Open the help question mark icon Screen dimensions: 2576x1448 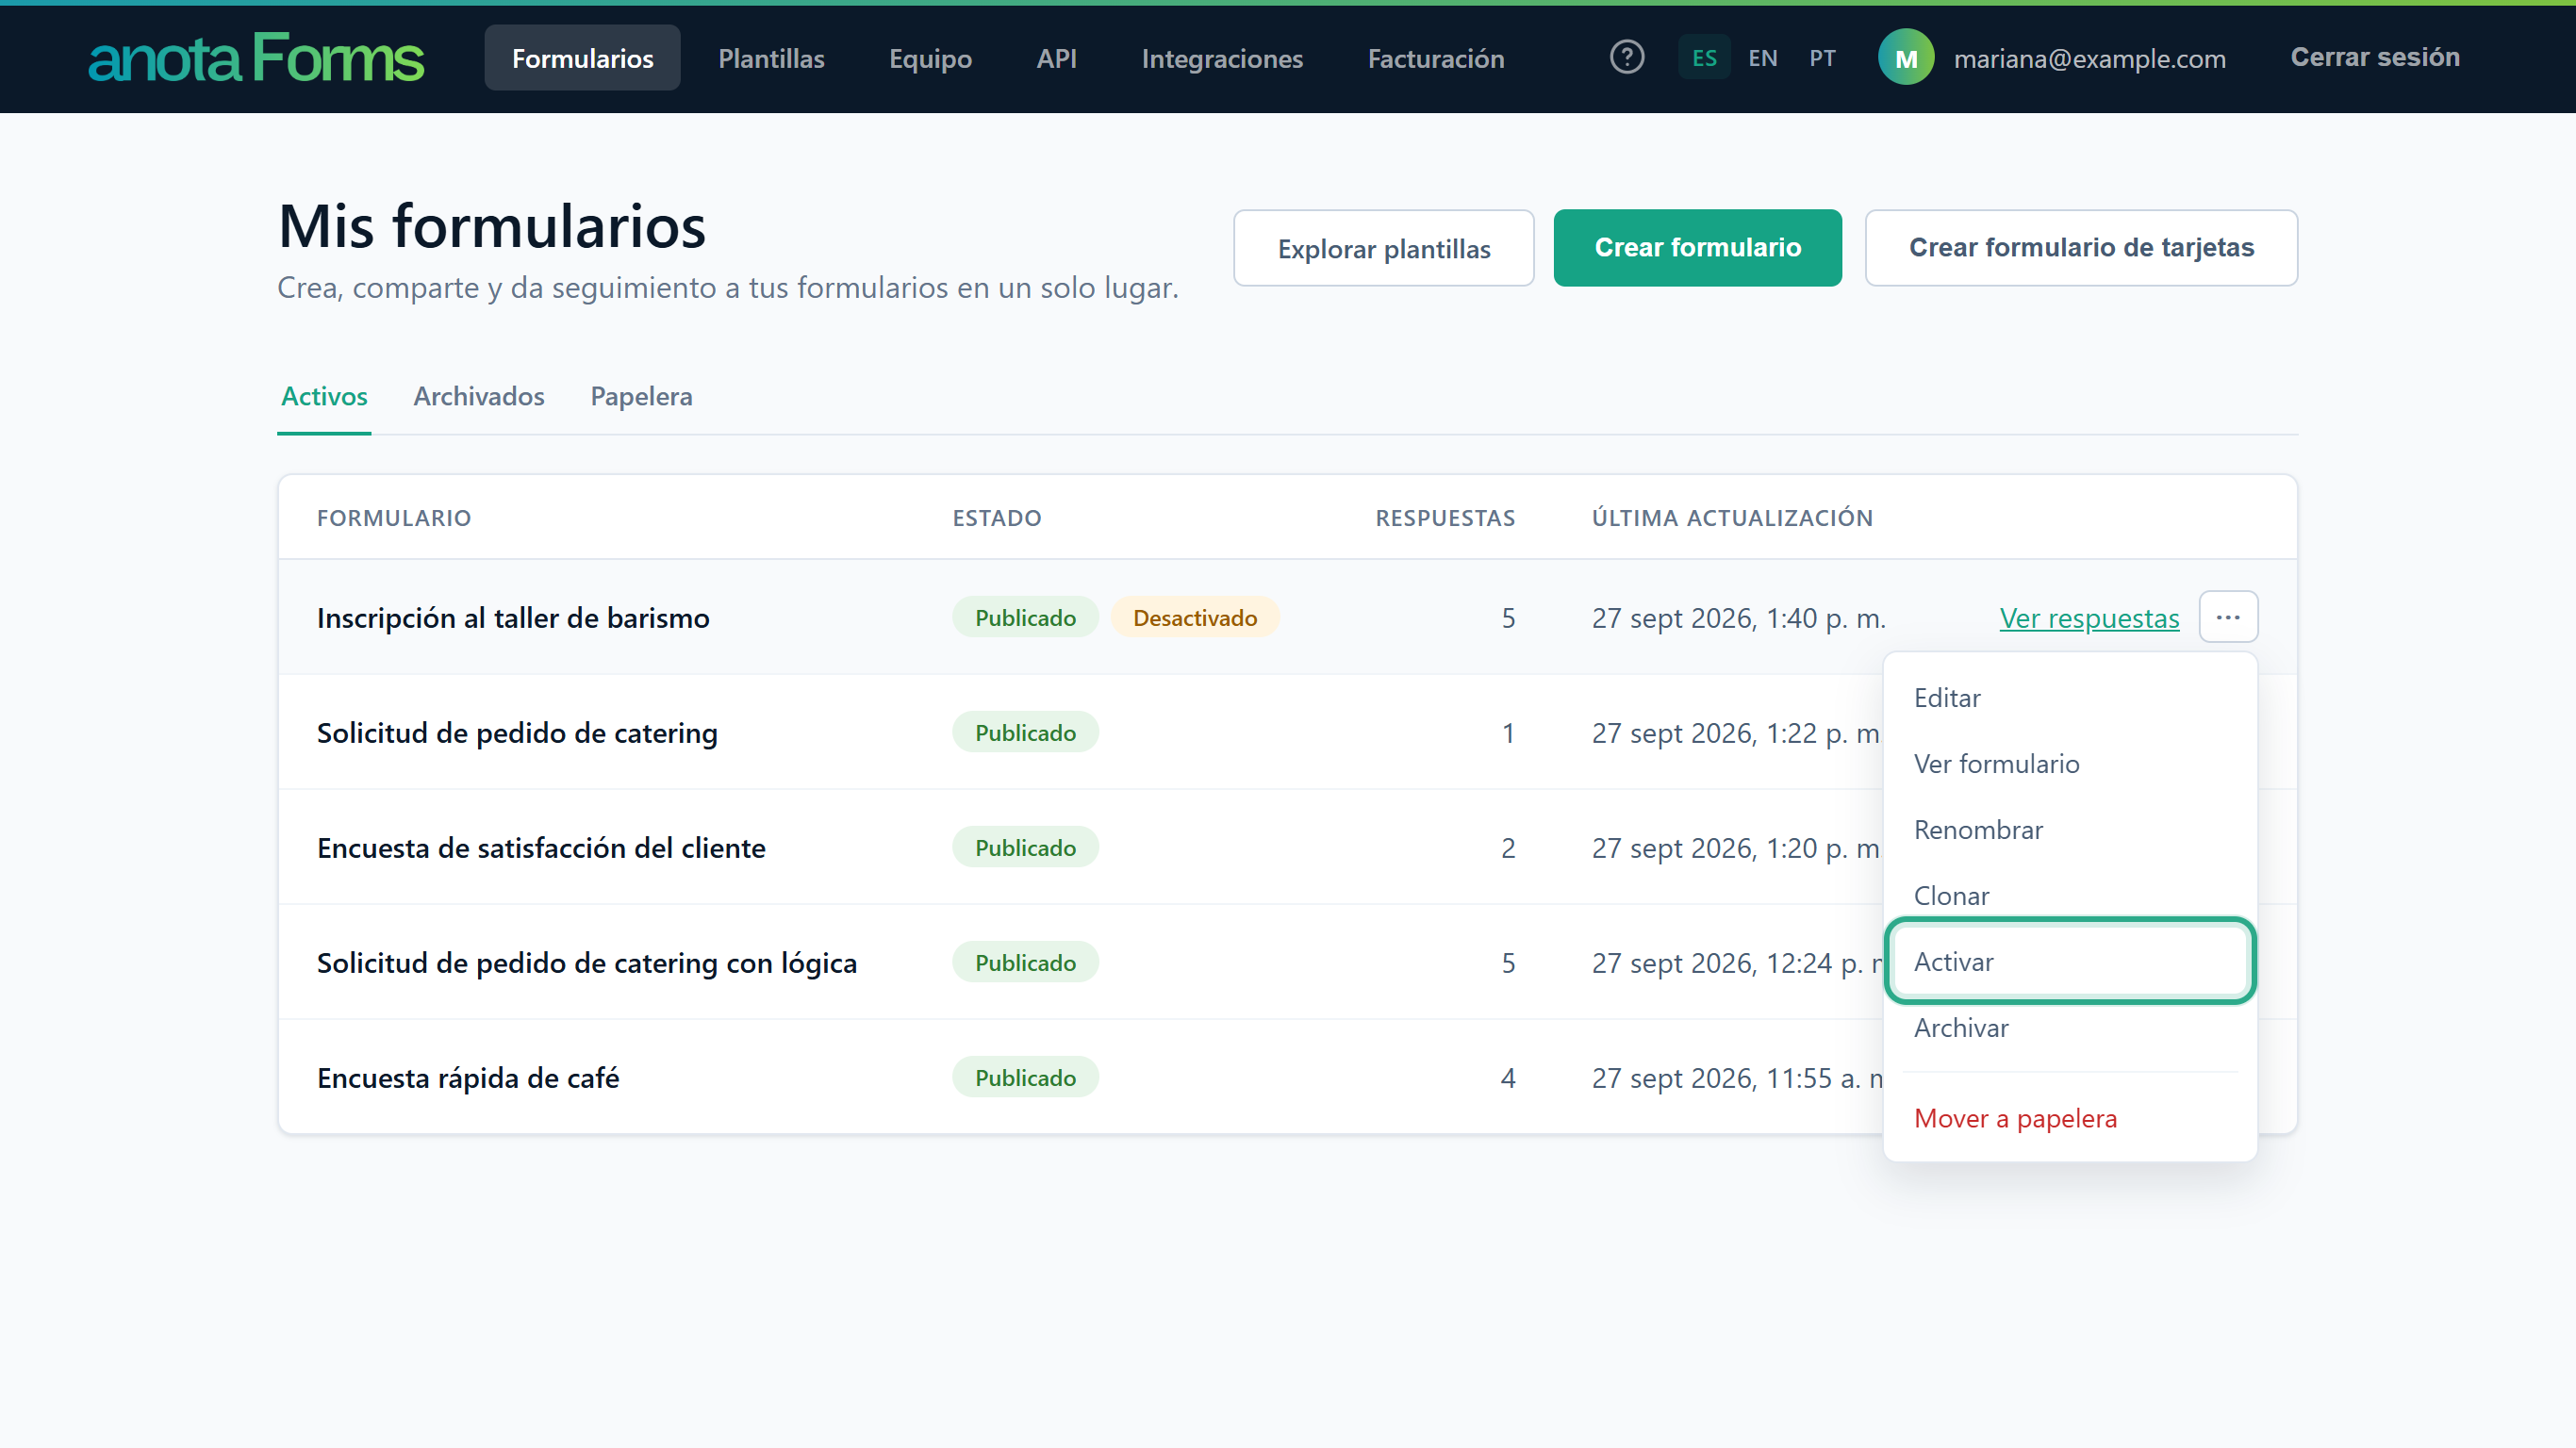(1627, 57)
